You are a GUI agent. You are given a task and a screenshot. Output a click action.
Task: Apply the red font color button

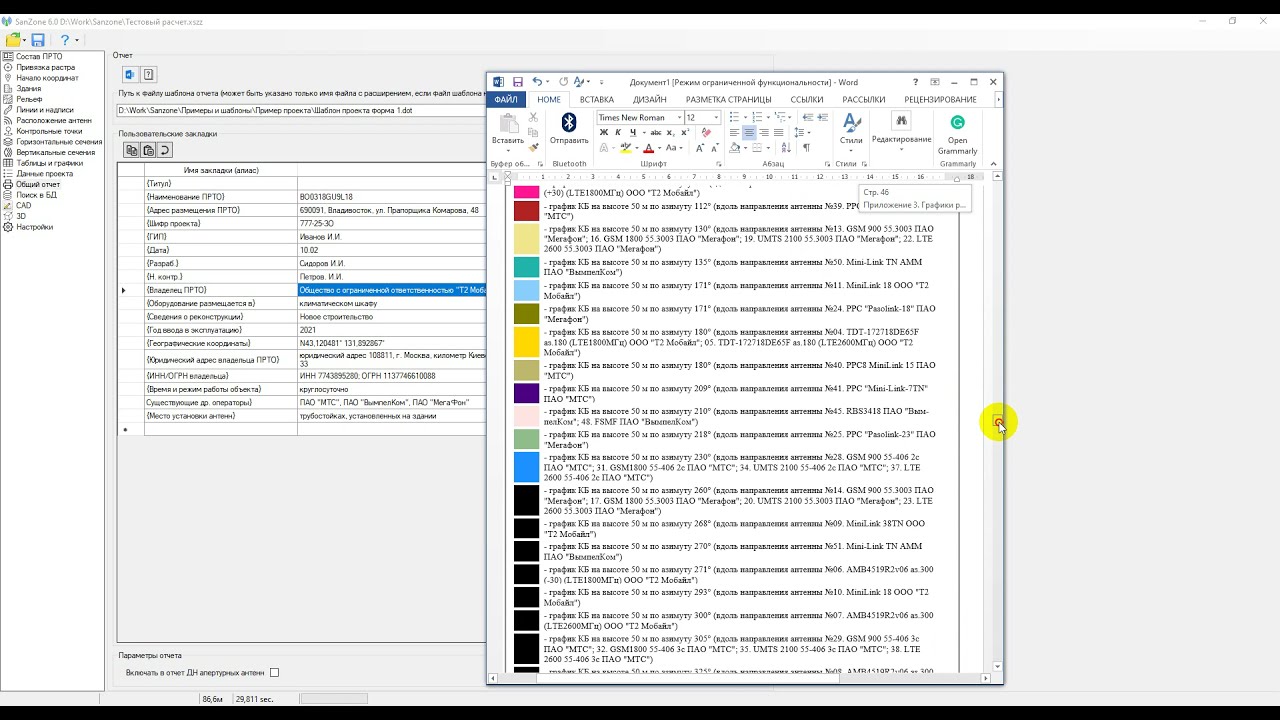[x=648, y=147]
